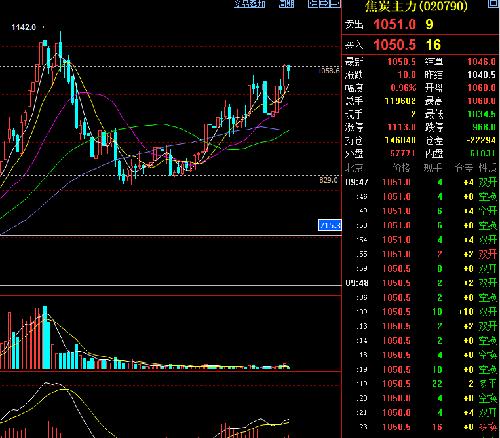
Task: Click the 现手 column header in tick list
Action: [433, 168]
